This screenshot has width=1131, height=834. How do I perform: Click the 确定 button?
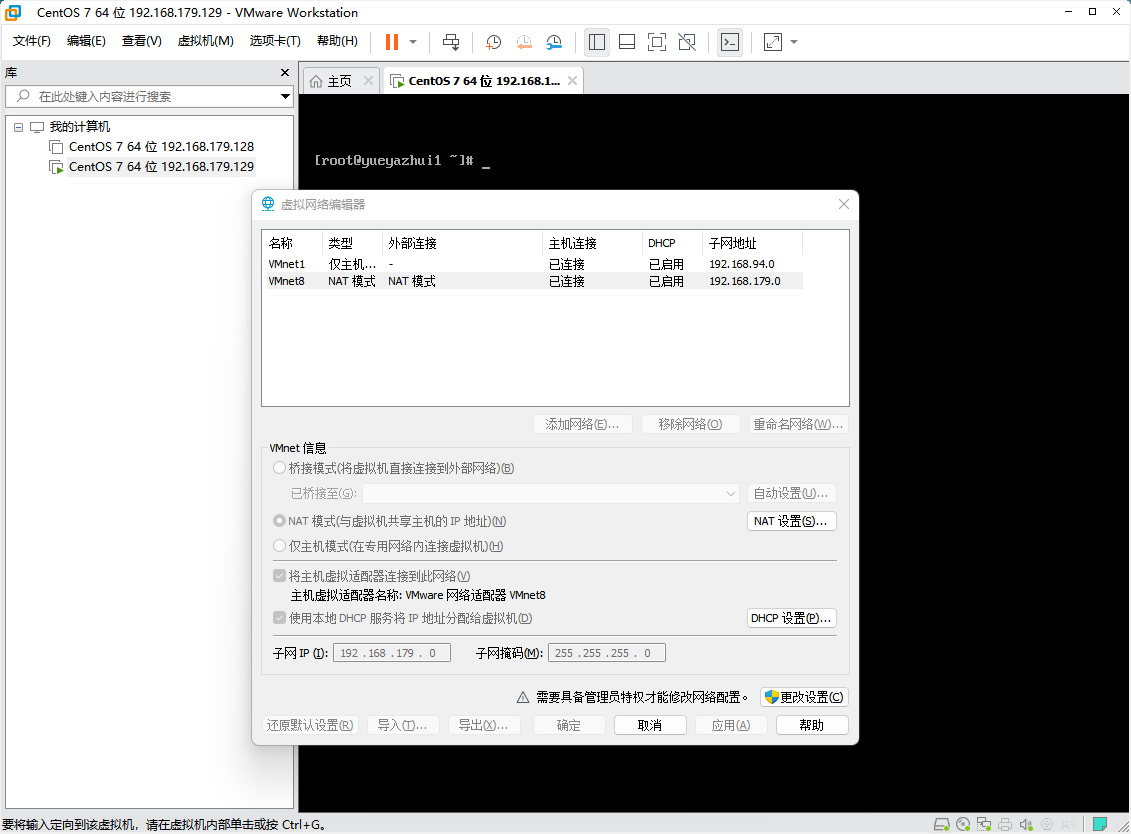coord(569,725)
